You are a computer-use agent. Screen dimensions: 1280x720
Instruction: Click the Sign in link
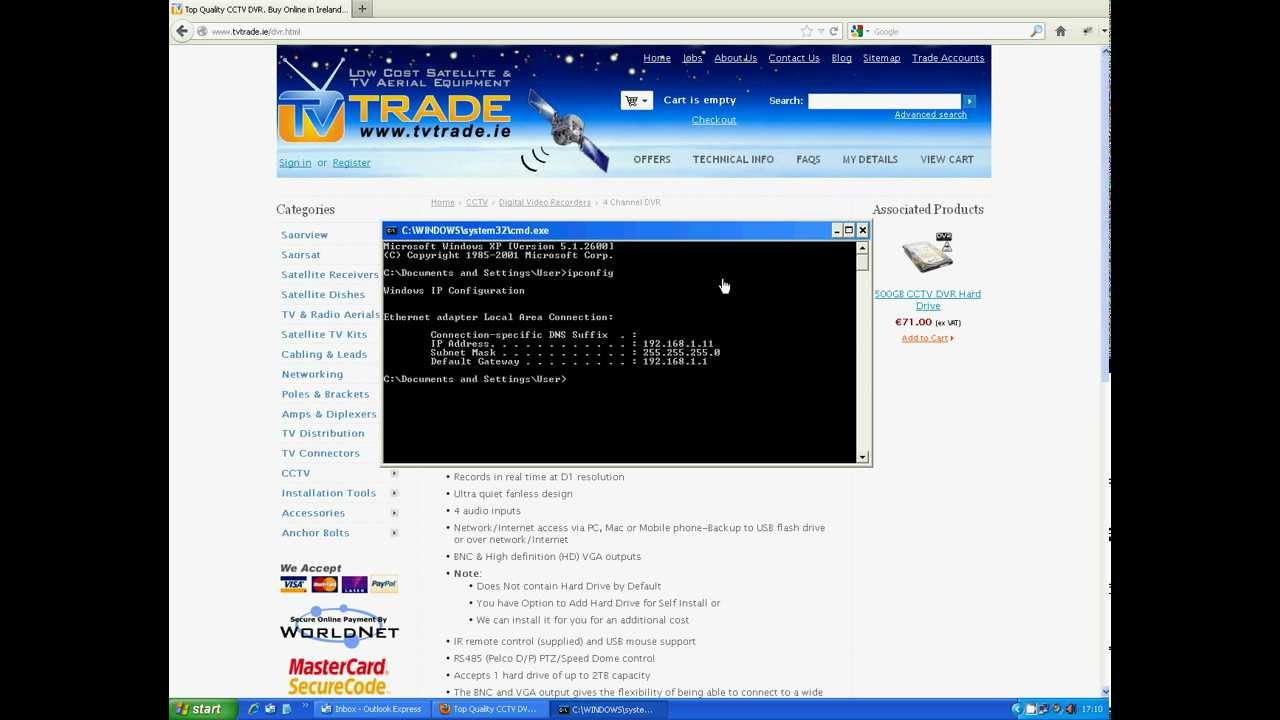pyautogui.click(x=295, y=163)
